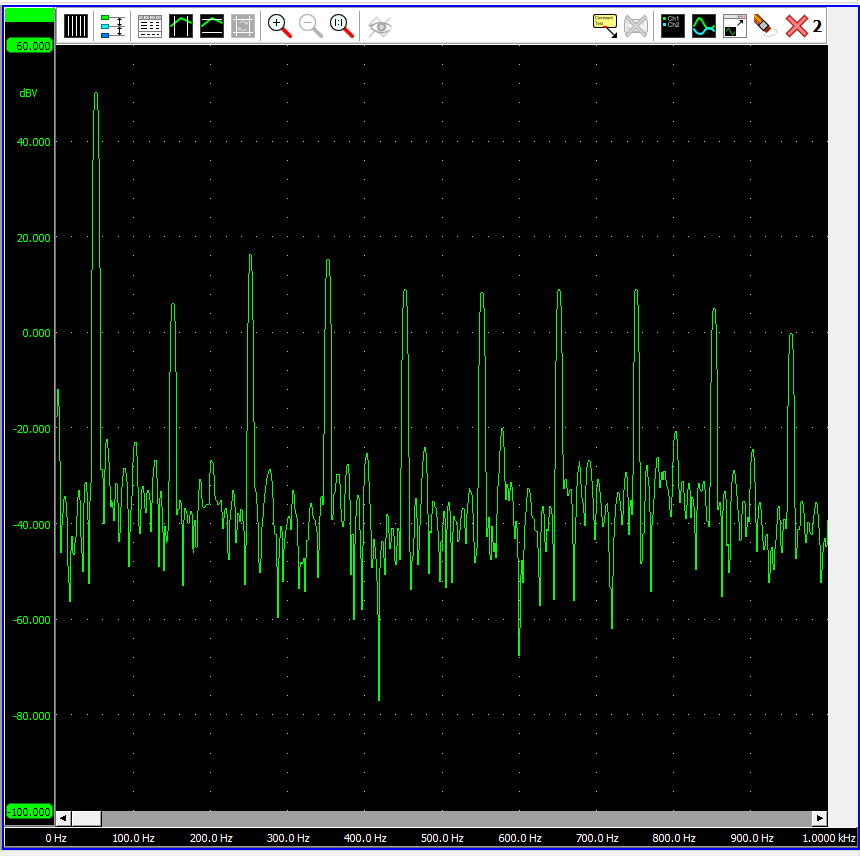Select the peak marker graph icon
The image size is (860, 856).
point(181,26)
